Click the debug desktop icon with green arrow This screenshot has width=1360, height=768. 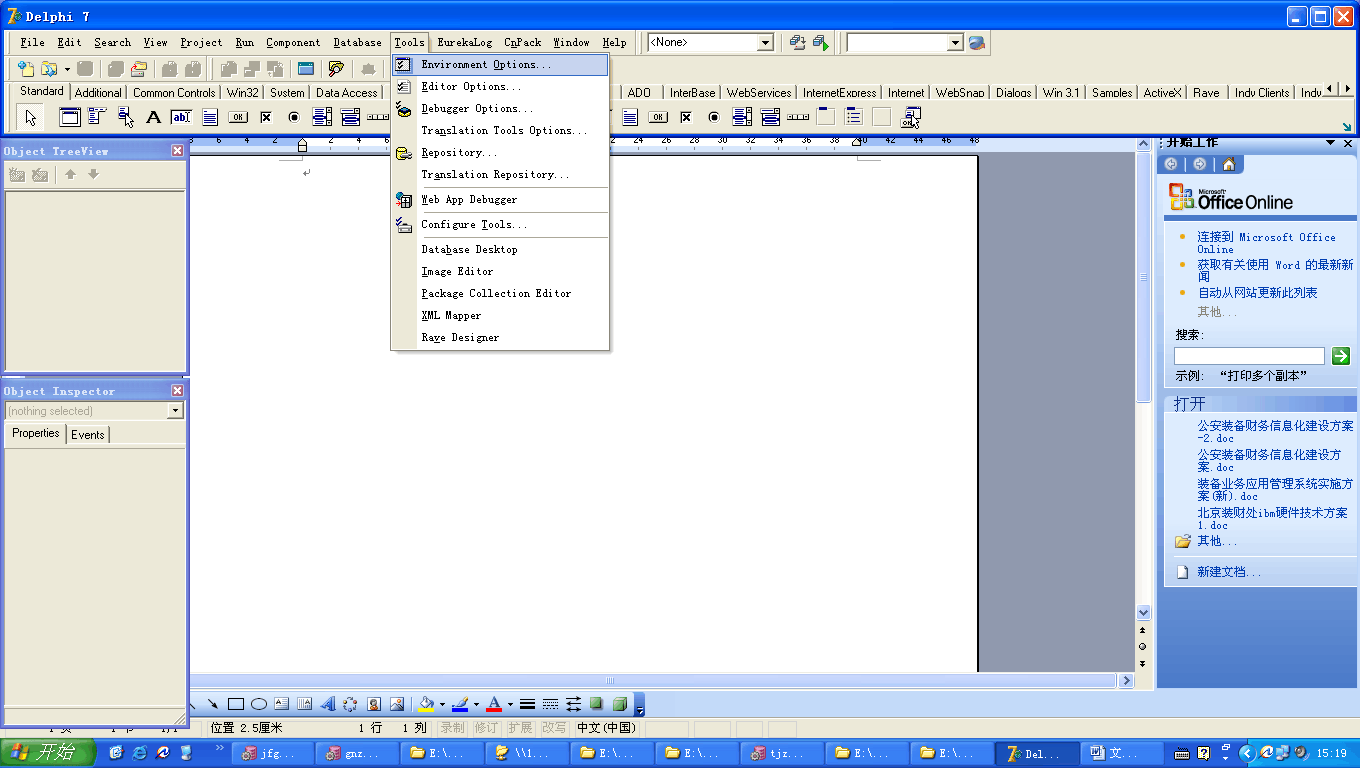point(821,43)
